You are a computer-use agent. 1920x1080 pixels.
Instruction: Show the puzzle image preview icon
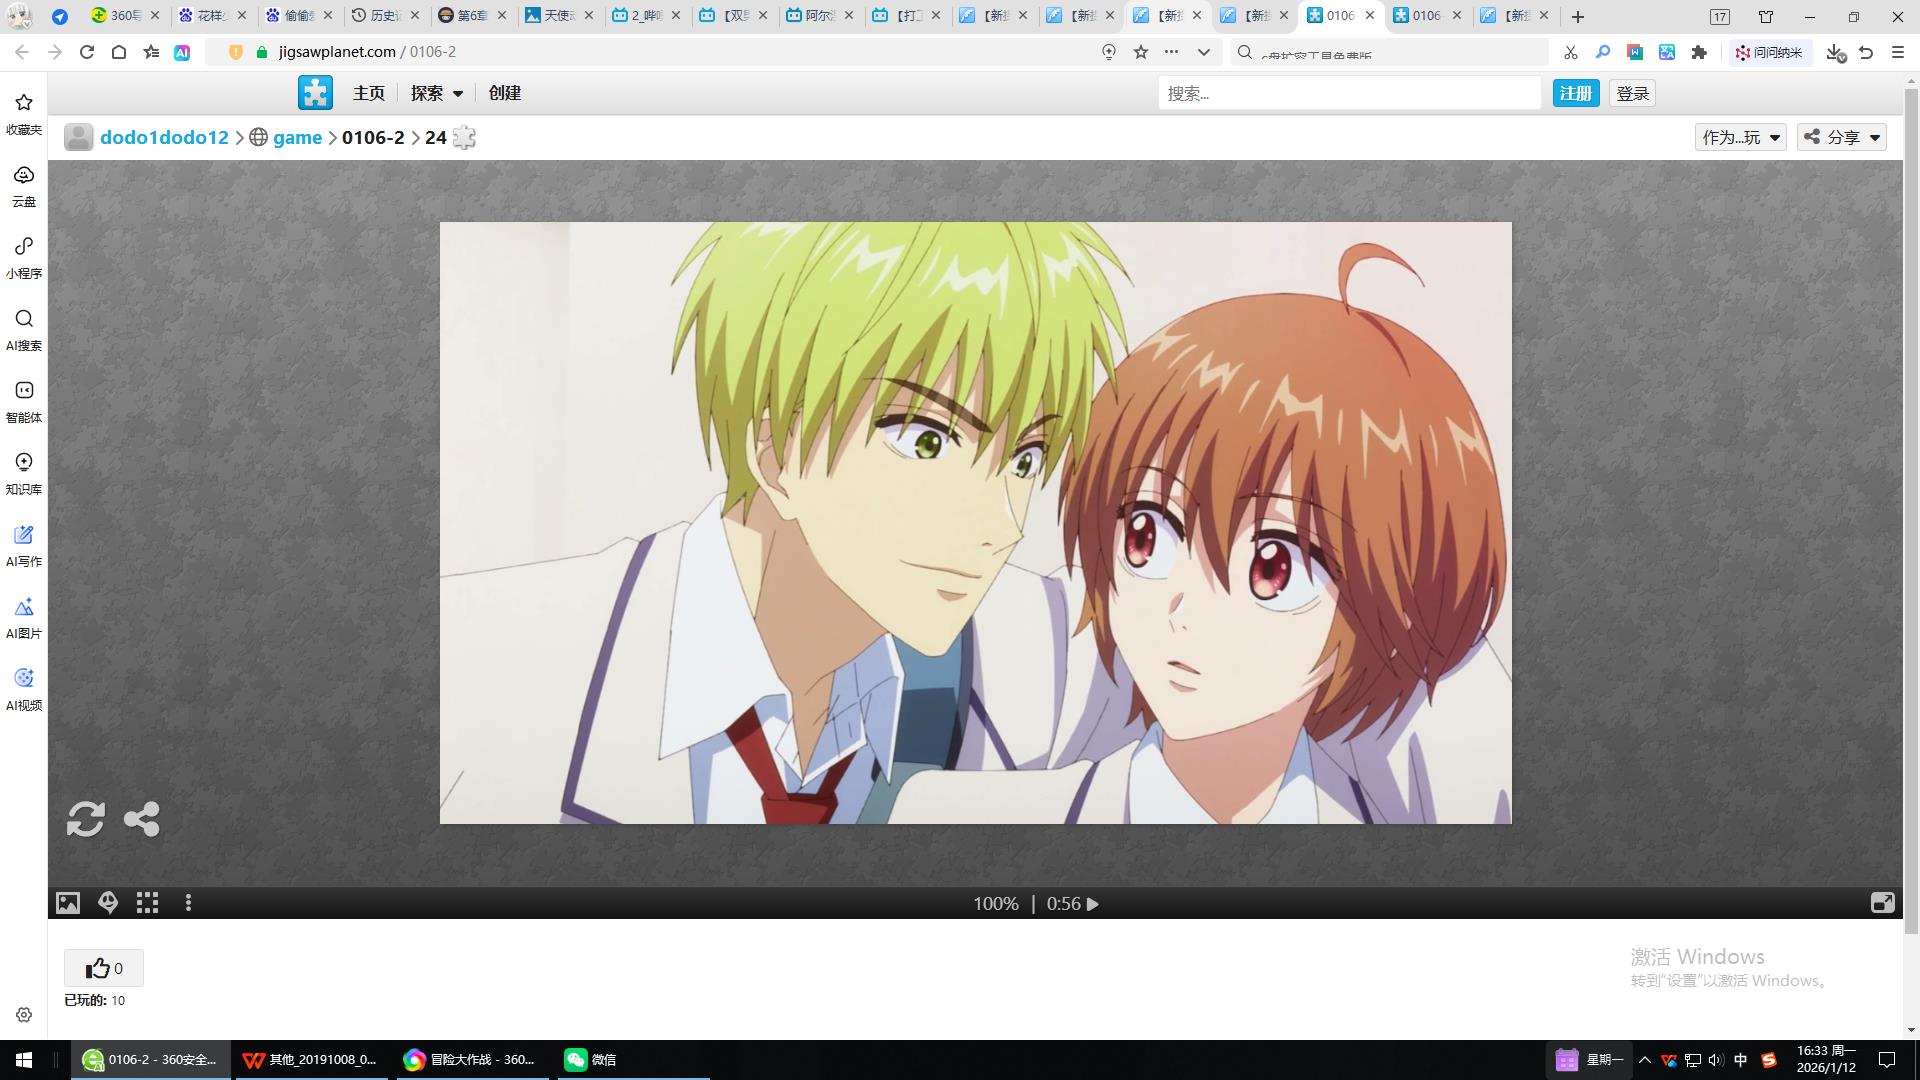68,903
